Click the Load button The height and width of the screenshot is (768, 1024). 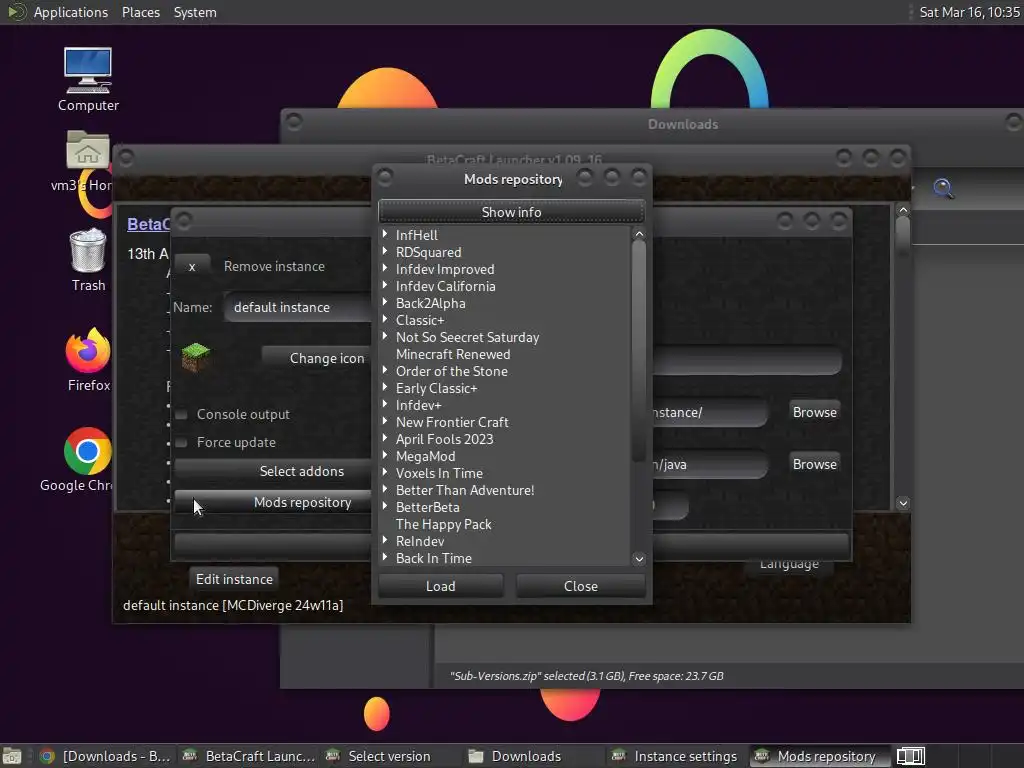[x=441, y=586]
